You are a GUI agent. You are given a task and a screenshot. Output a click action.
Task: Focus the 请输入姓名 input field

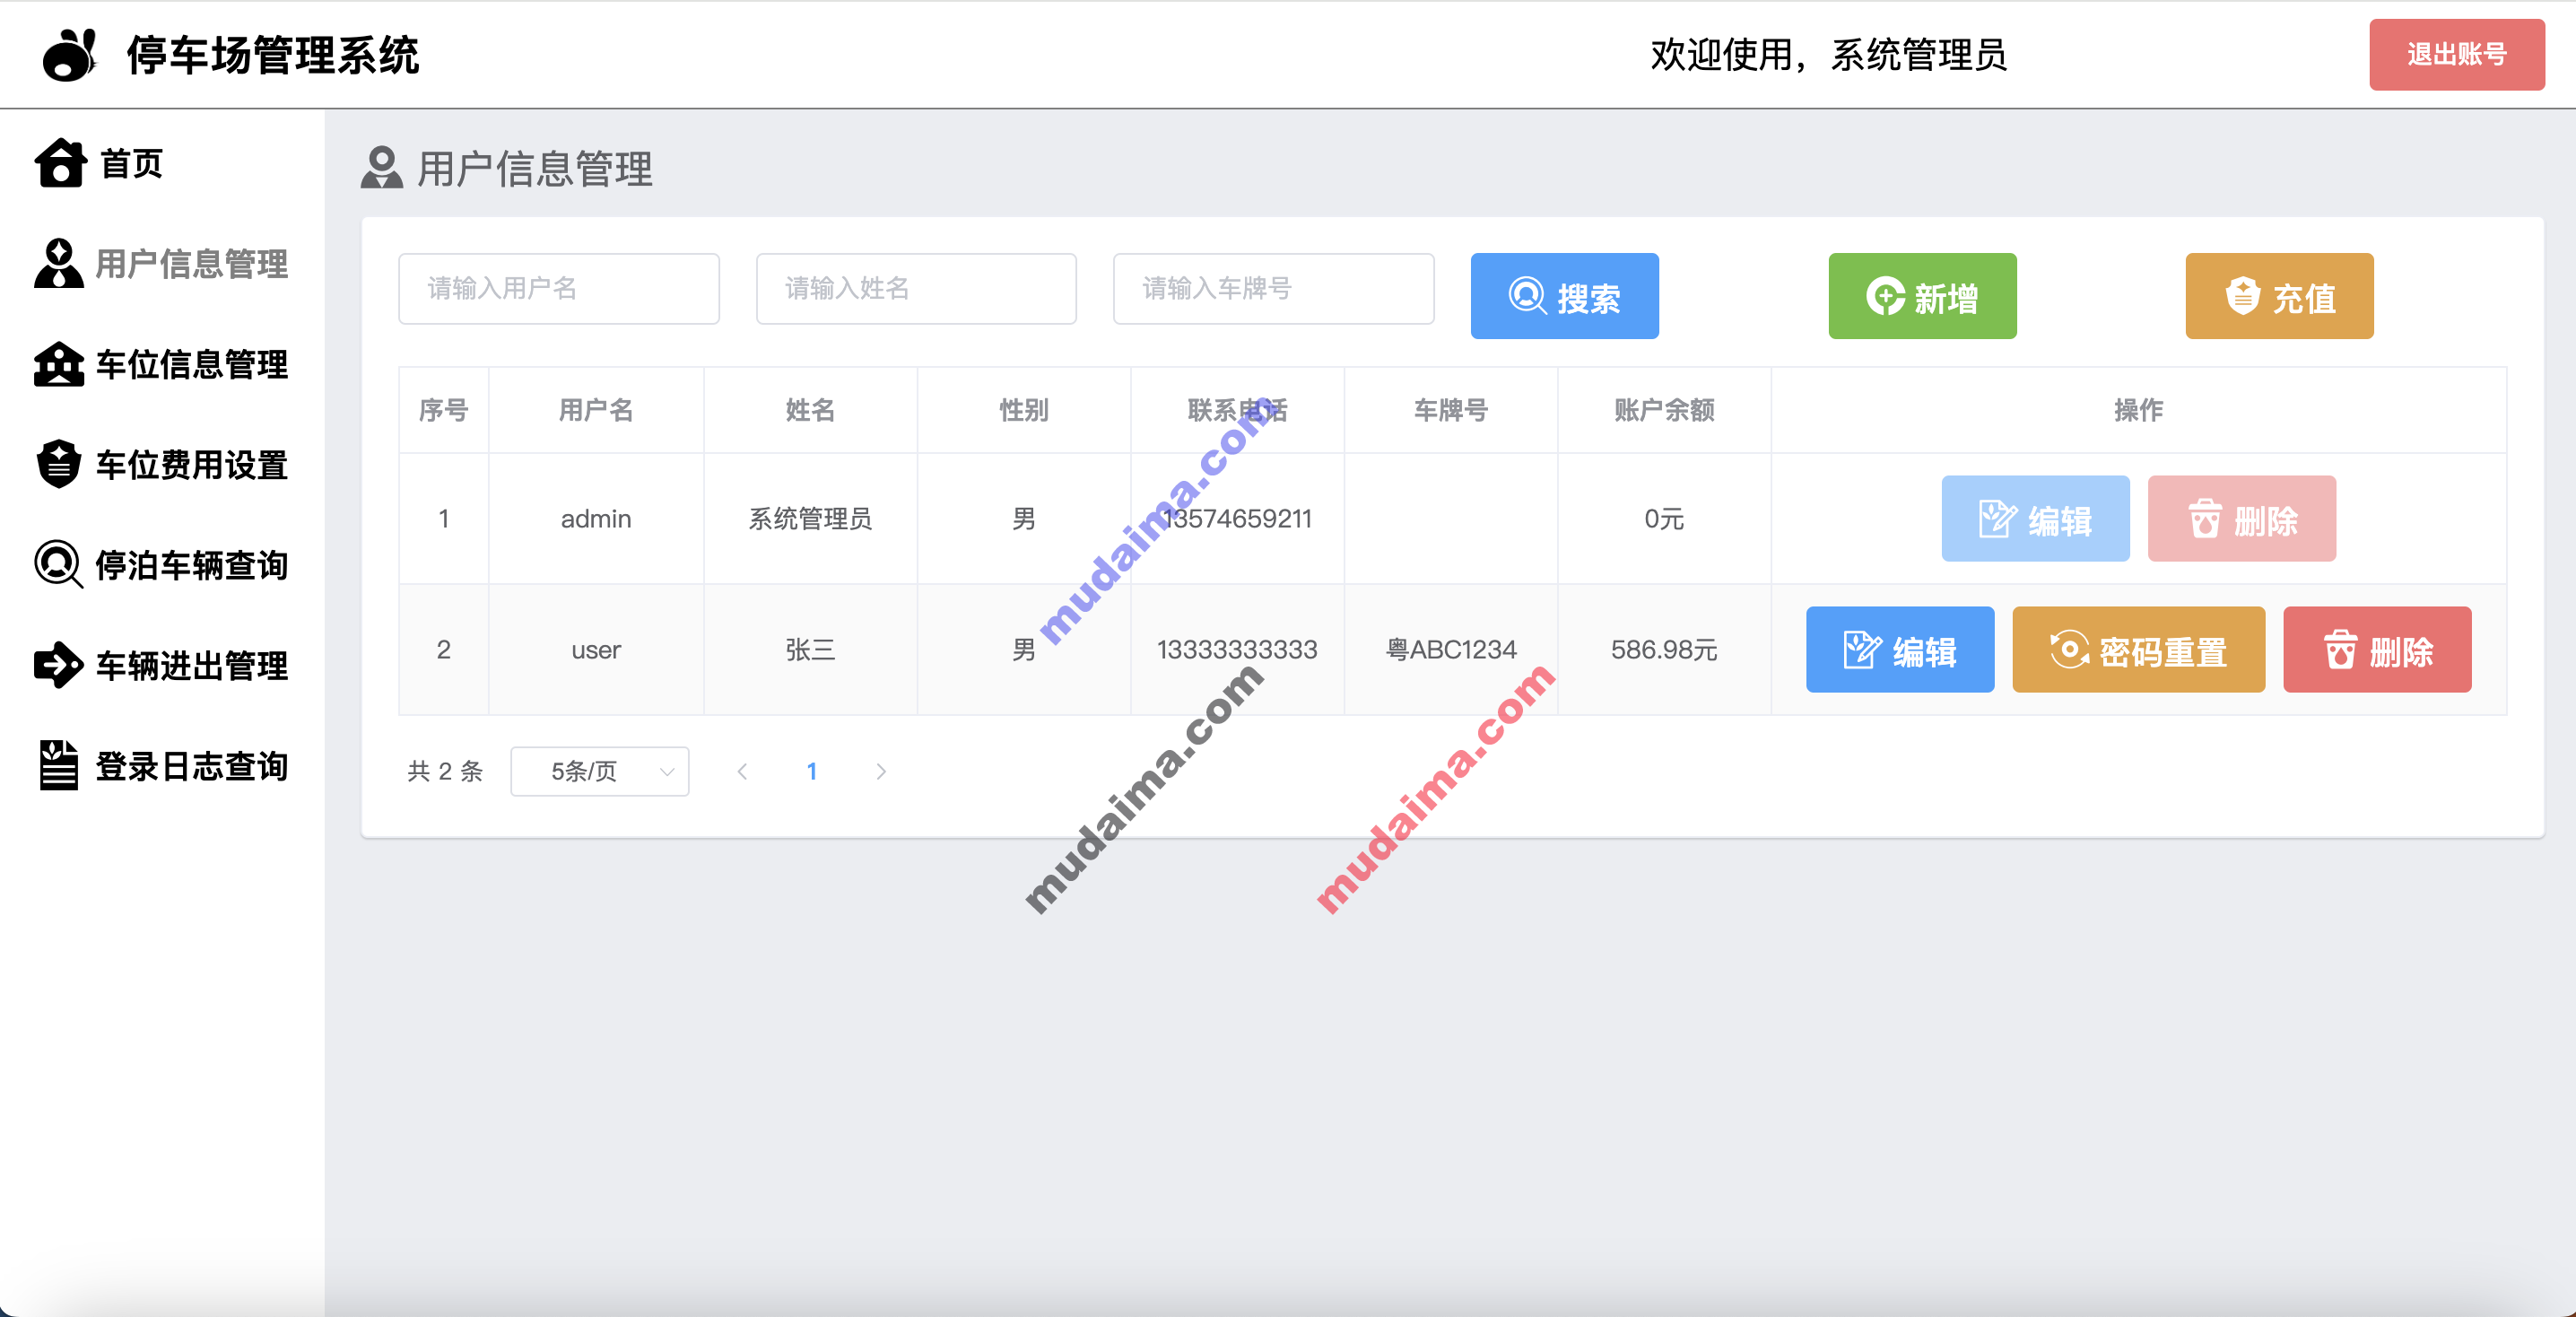tap(916, 289)
